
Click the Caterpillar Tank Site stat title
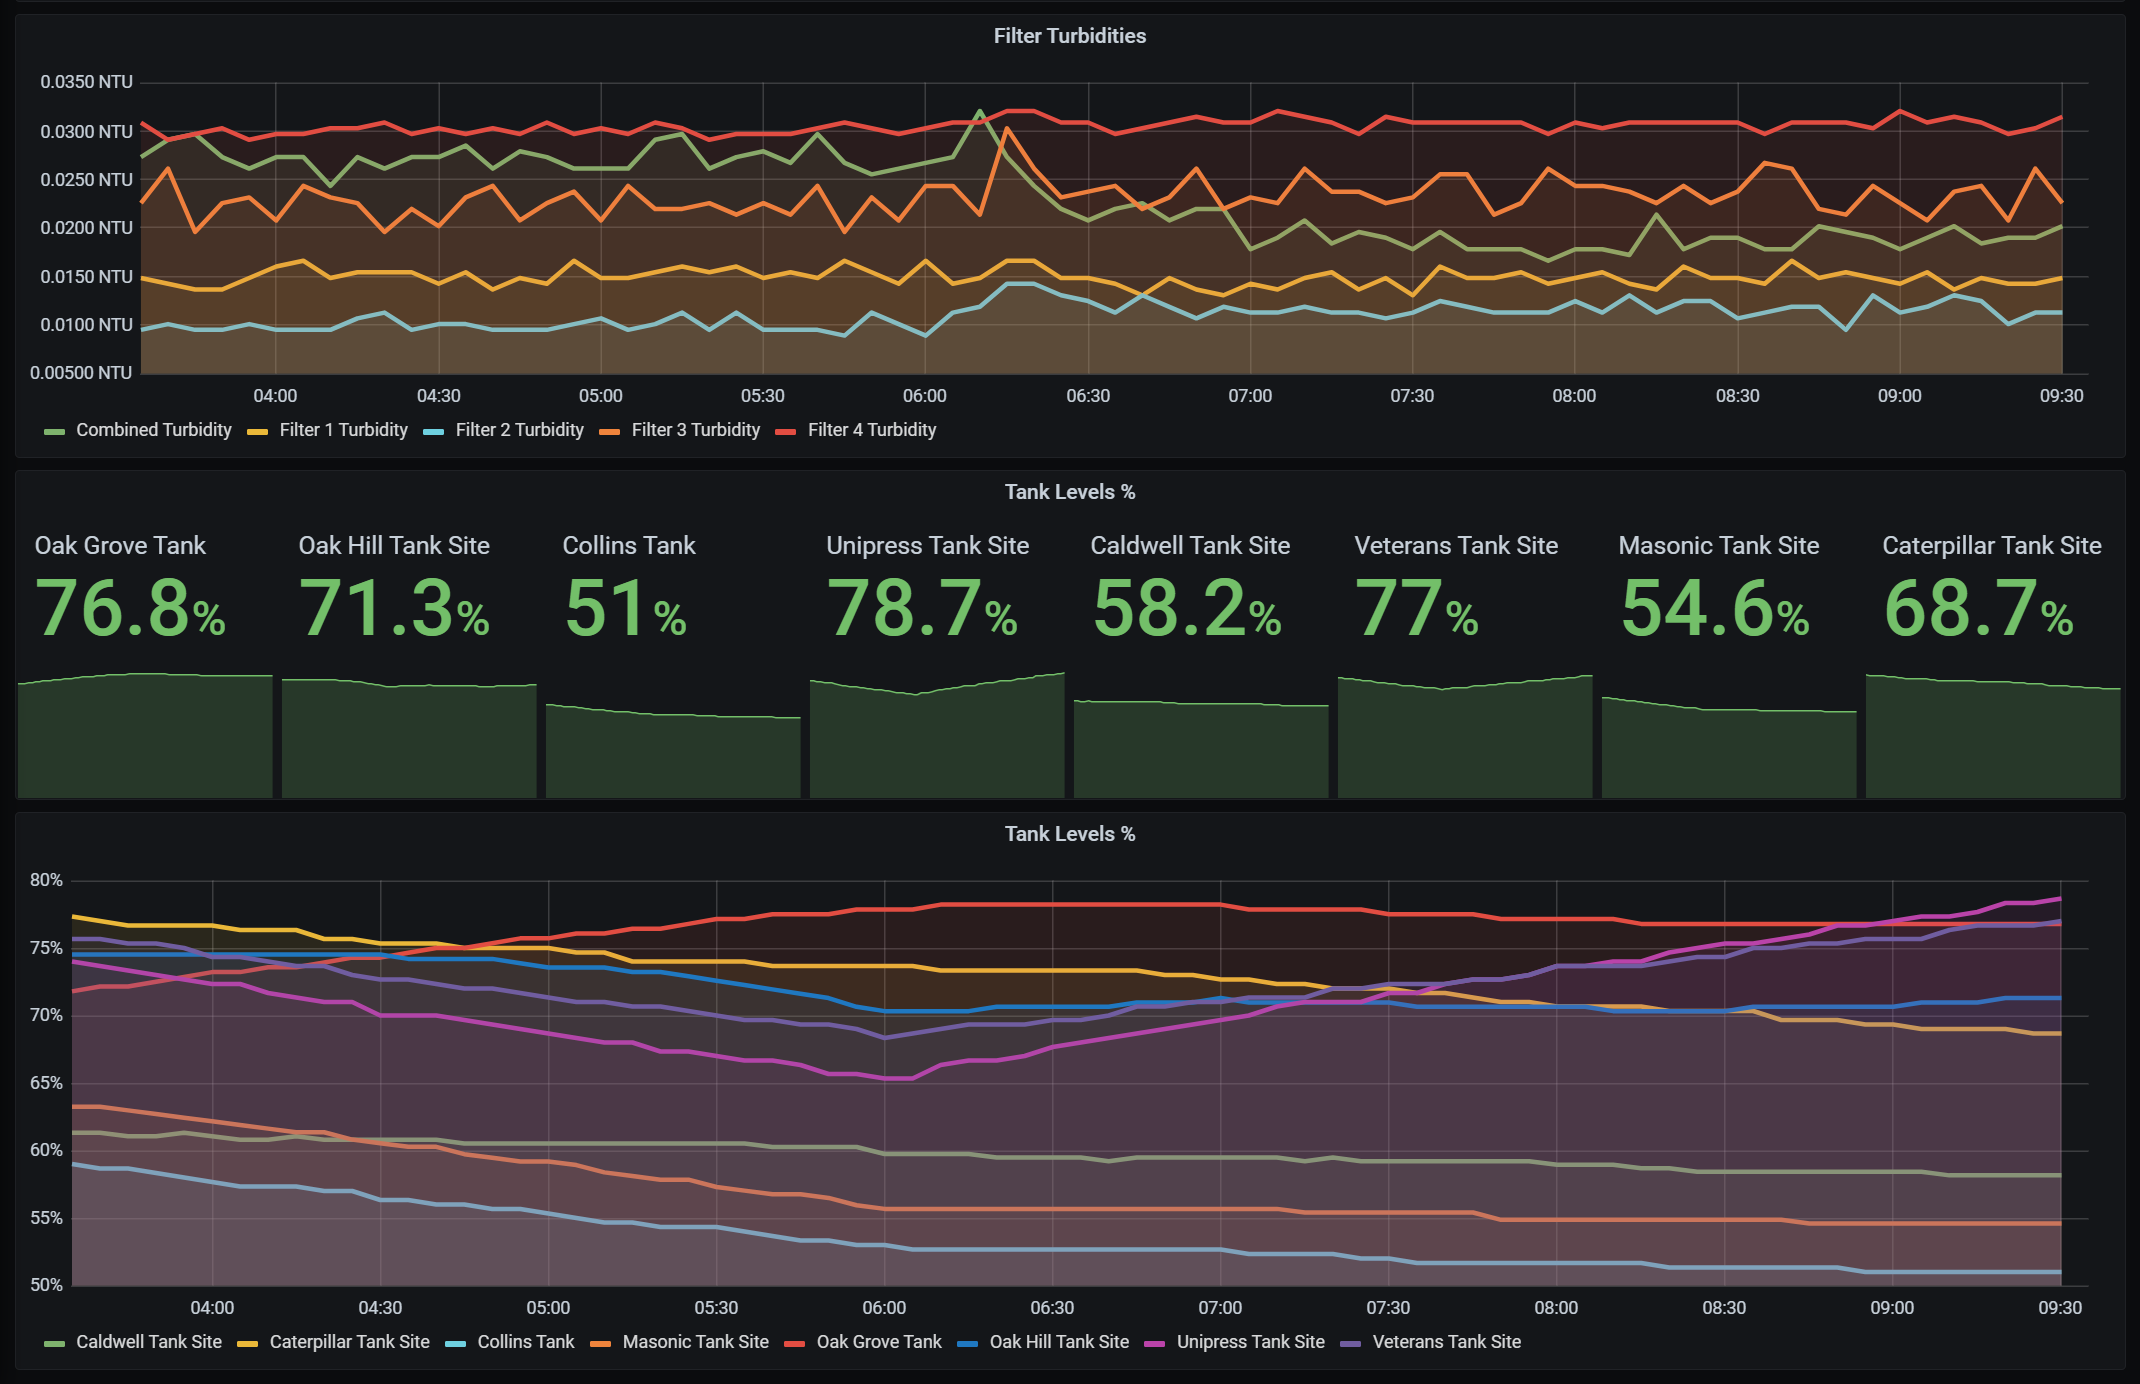tap(1992, 546)
